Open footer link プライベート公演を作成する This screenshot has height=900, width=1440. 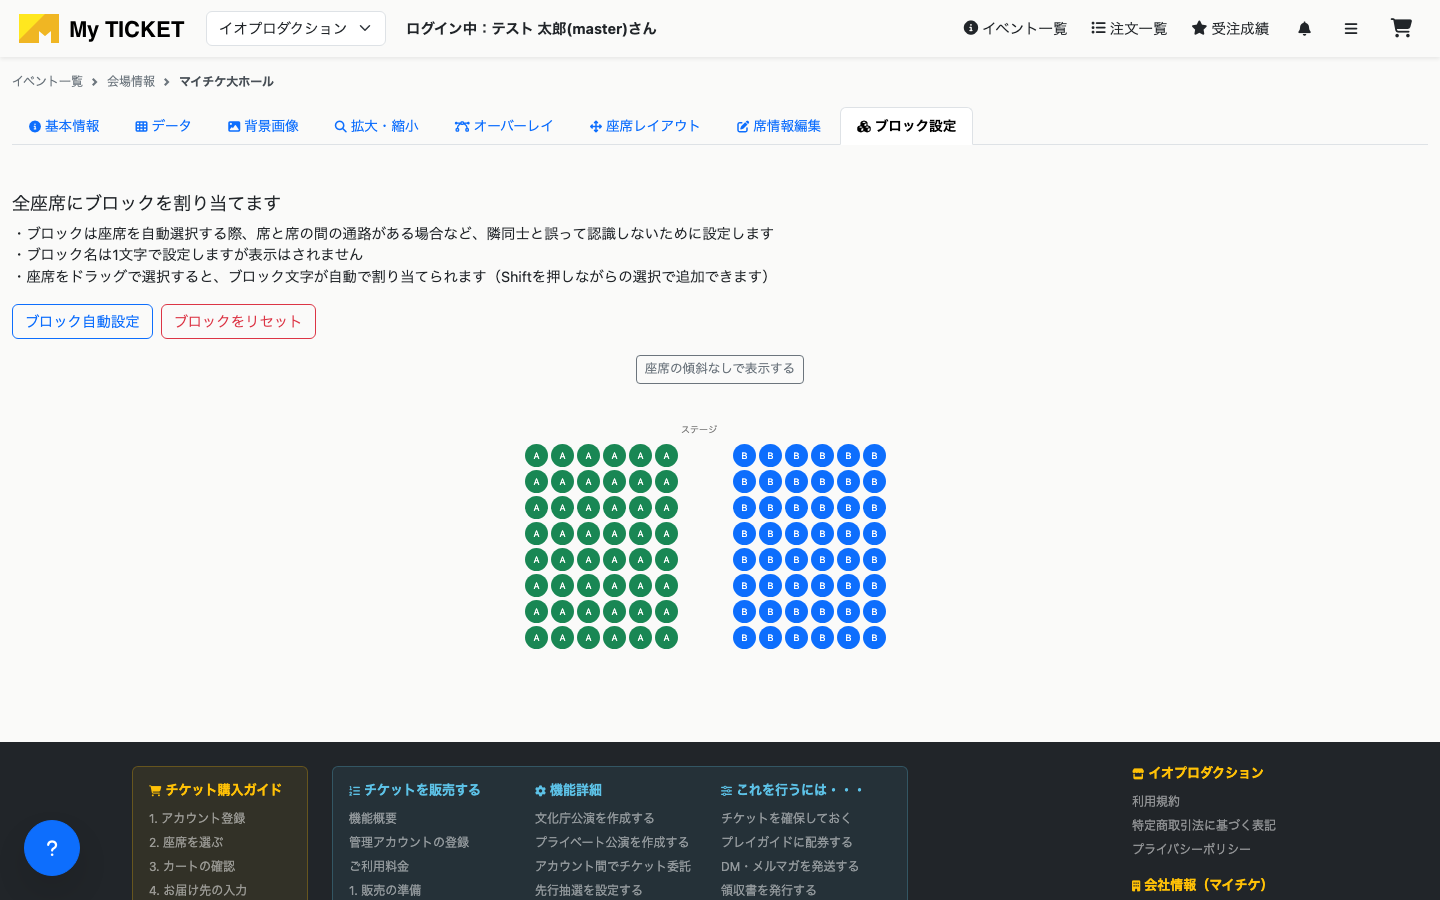612,842
